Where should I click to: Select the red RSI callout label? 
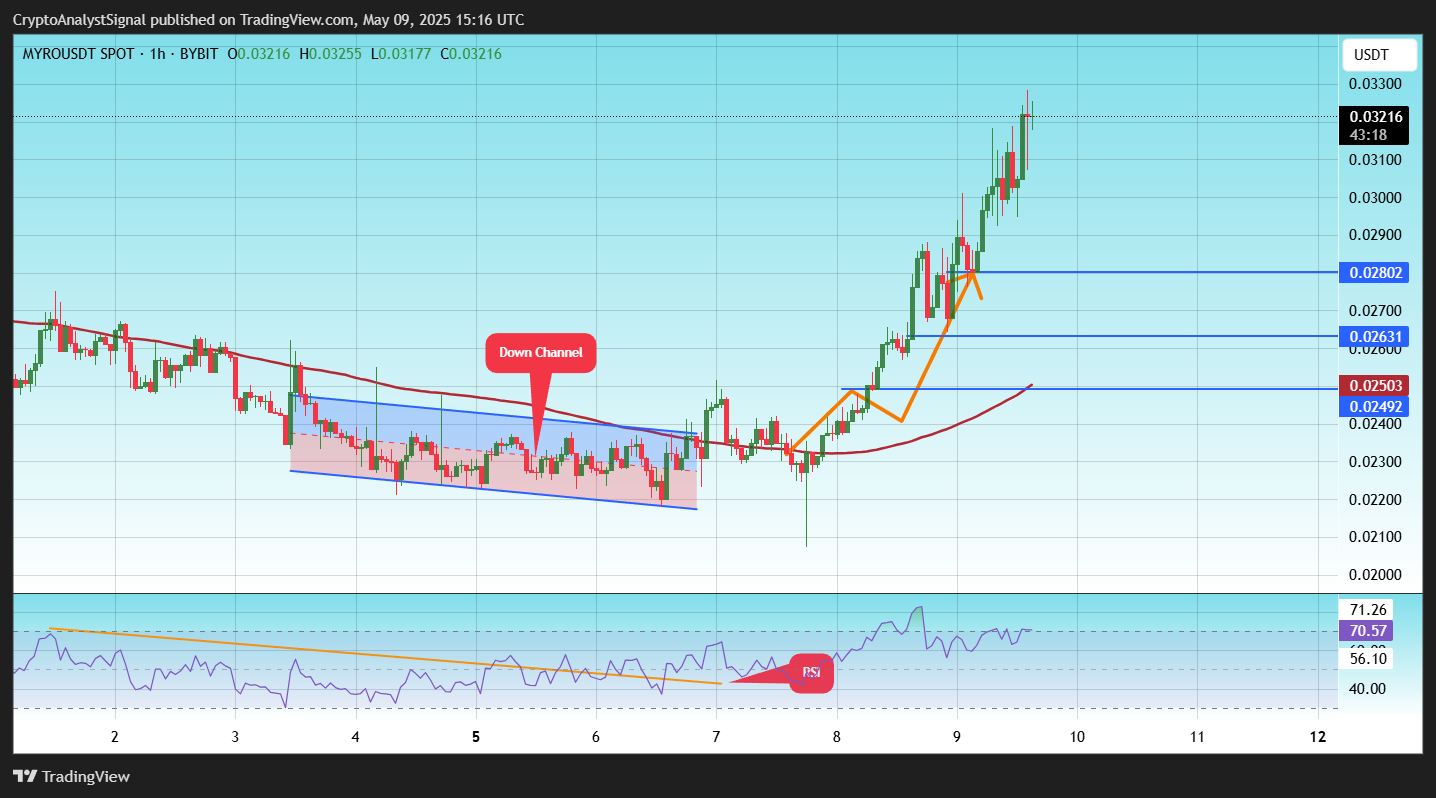point(811,673)
